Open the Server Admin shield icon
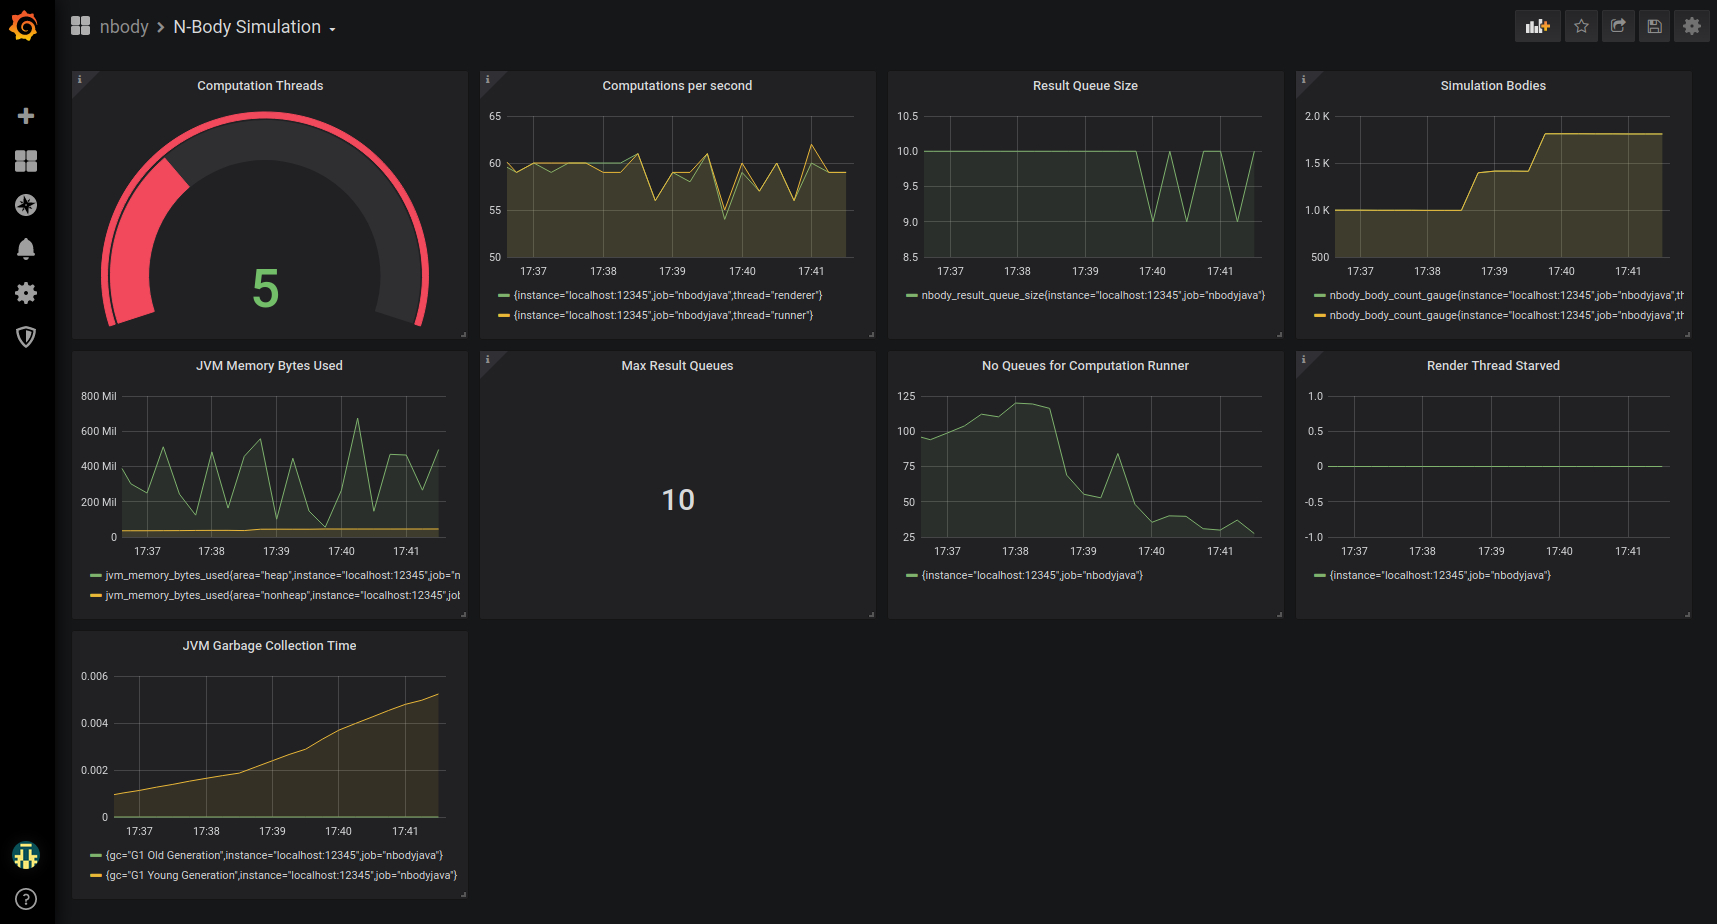This screenshot has height=924, width=1717. click(26, 337)
